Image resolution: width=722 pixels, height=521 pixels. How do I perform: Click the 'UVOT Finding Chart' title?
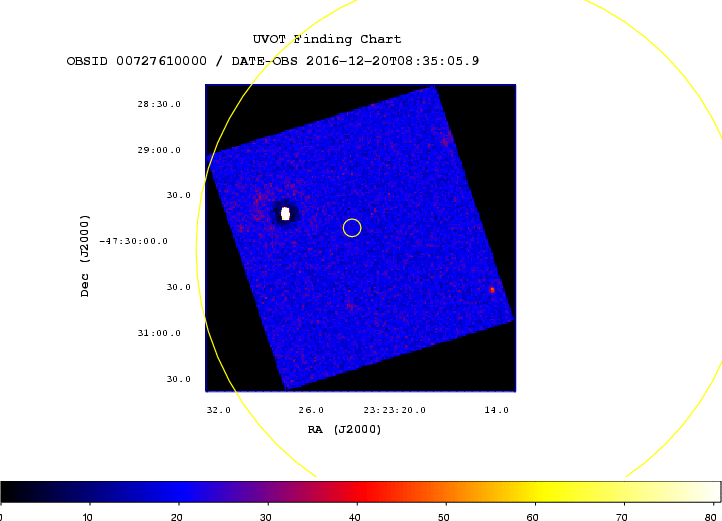(327, 39)
